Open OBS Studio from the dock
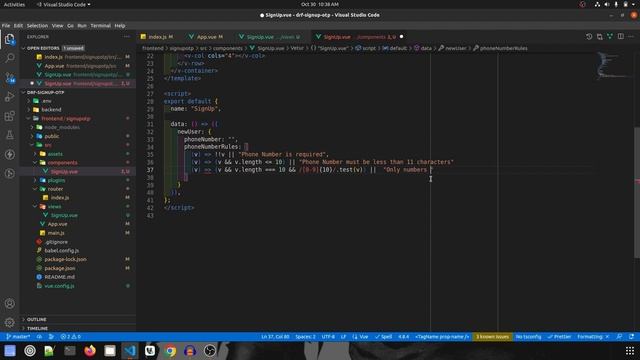 [210, 351]
